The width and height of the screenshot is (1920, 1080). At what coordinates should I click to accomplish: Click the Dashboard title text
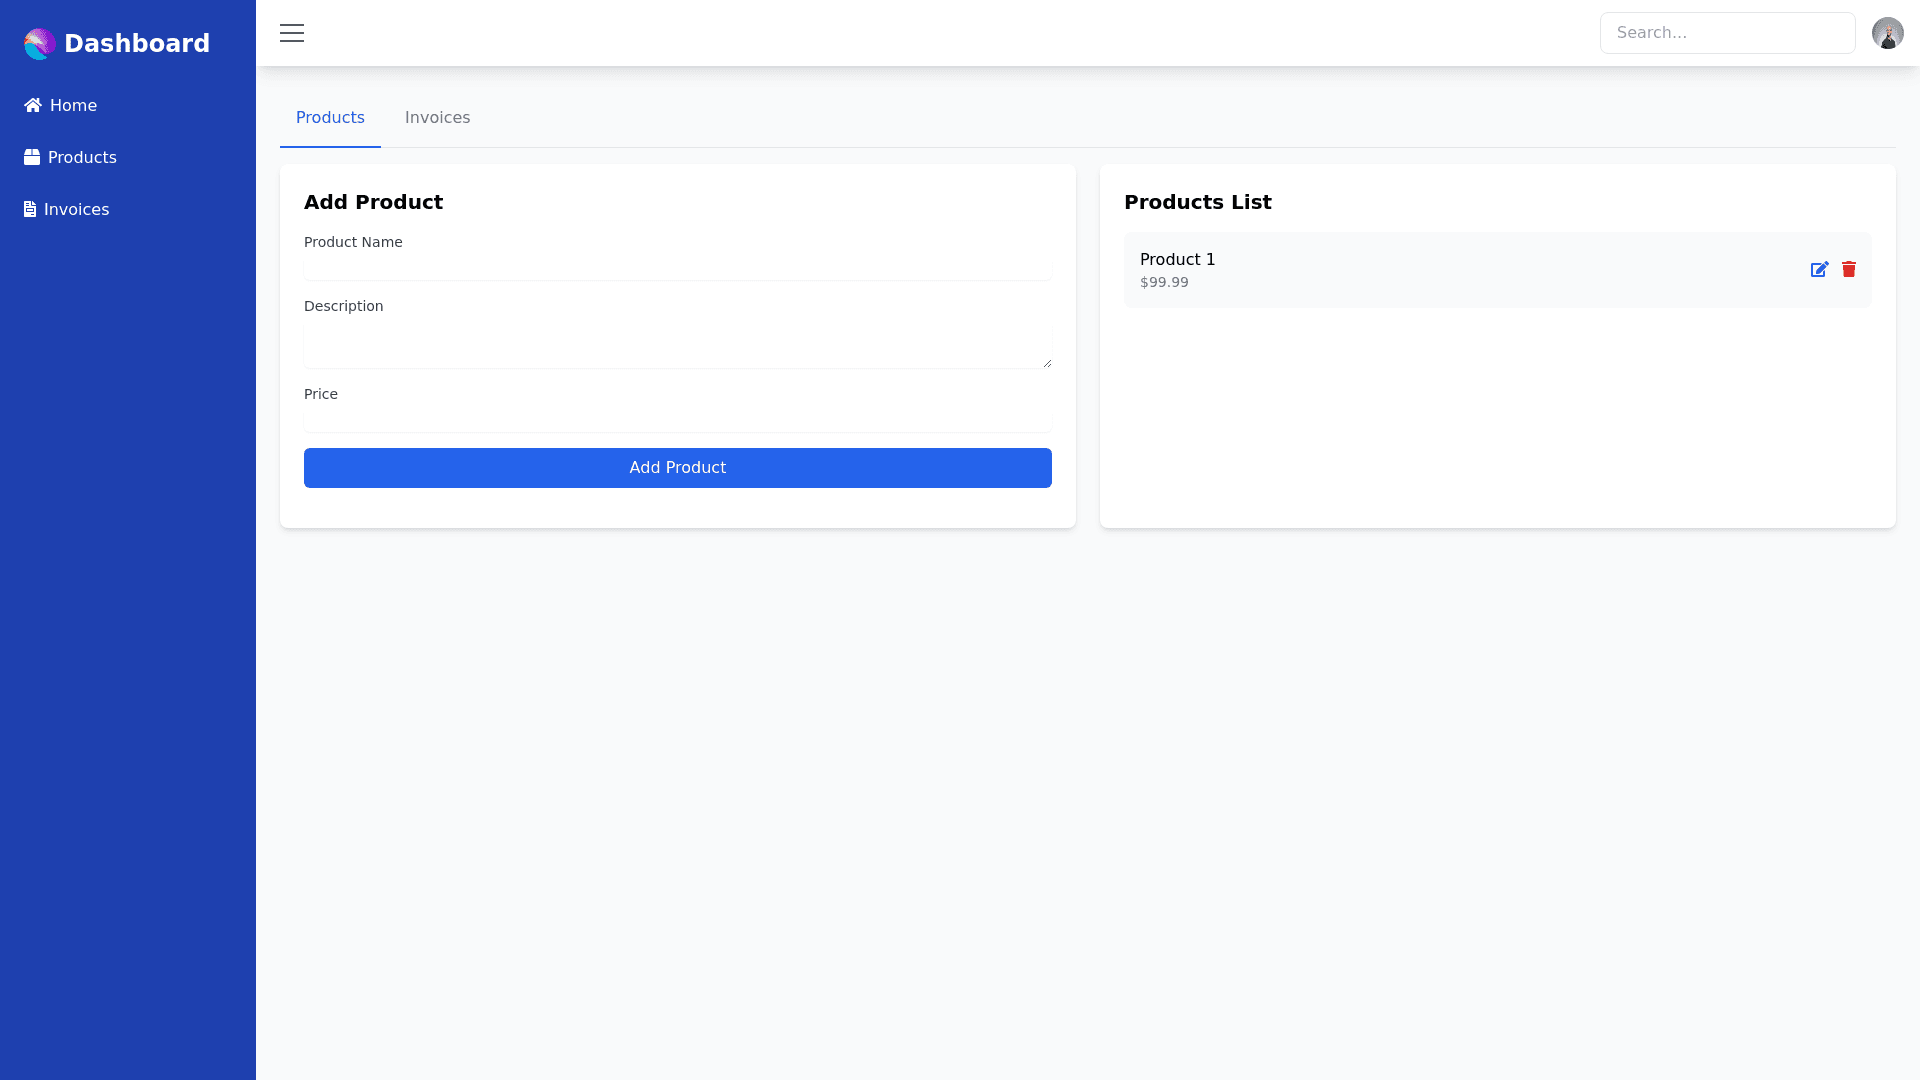point(137,44)
